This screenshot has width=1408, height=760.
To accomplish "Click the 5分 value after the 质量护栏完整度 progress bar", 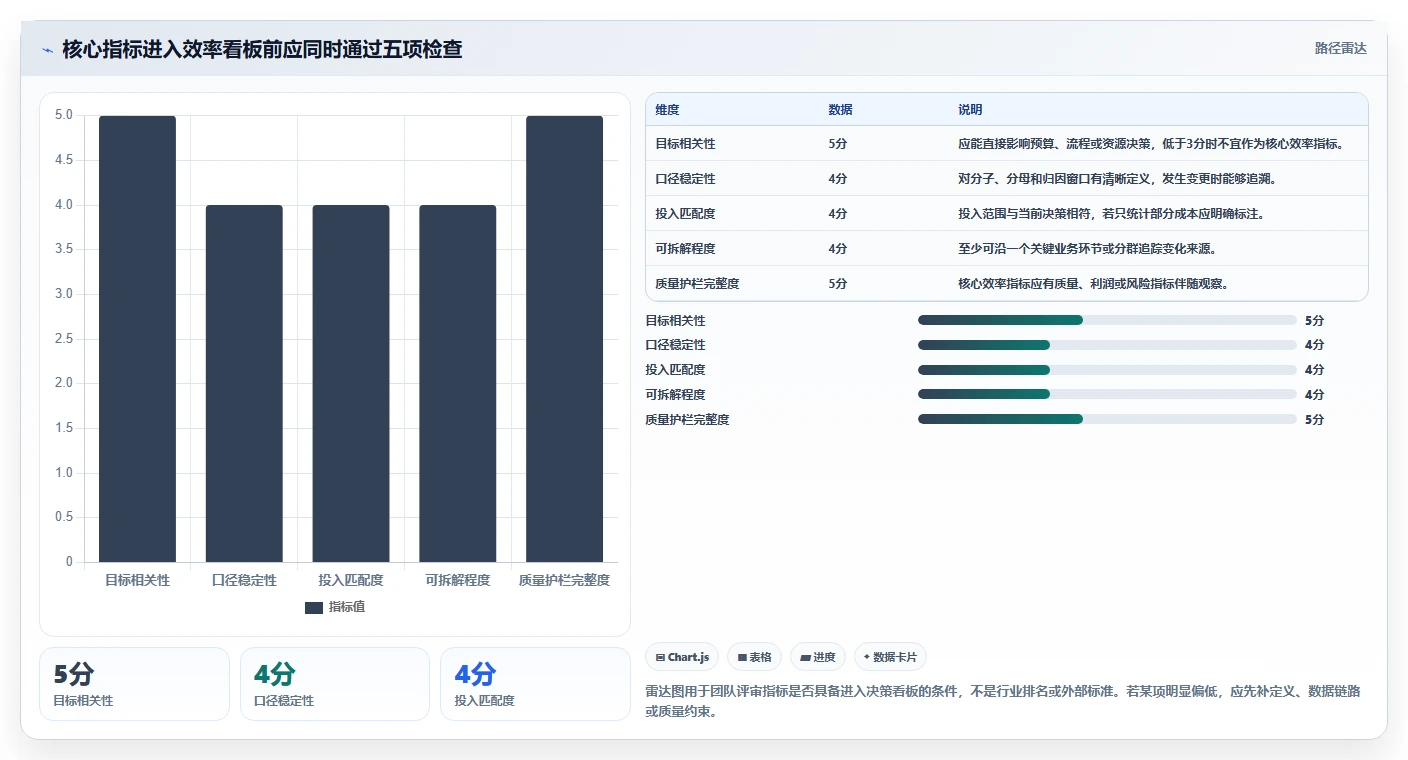I will tap(1314, 420).
